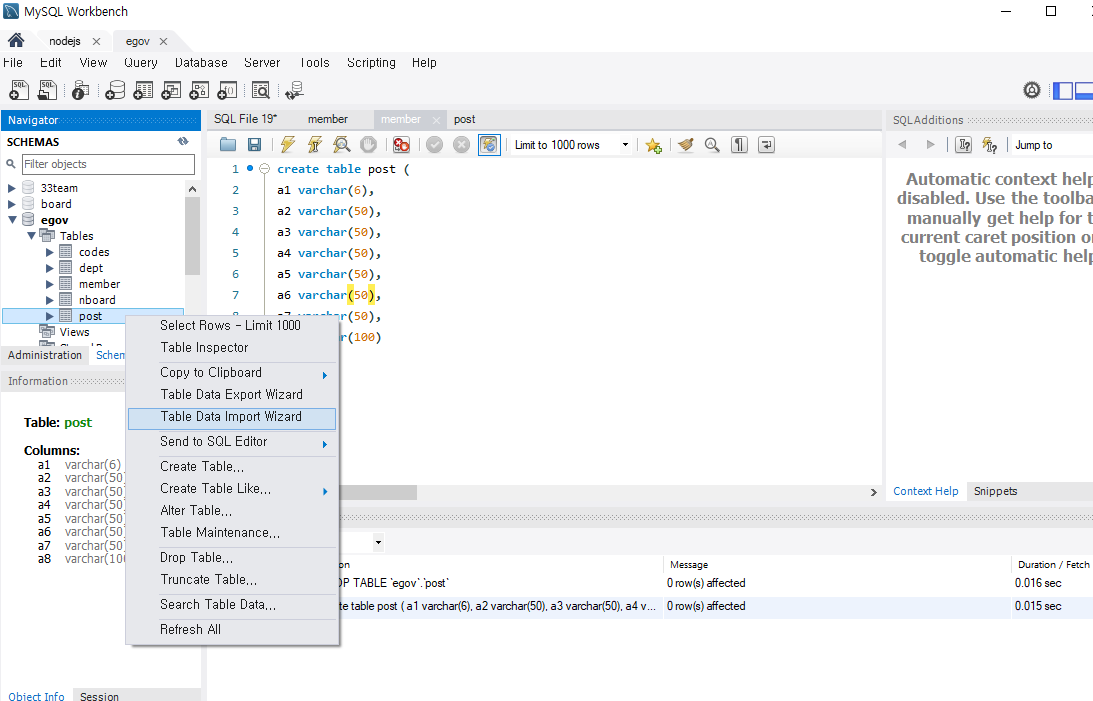This screenshot has height=701, width=1093.
Task: Open SQL script file in new tab icon
Action: tap(47, 90)
